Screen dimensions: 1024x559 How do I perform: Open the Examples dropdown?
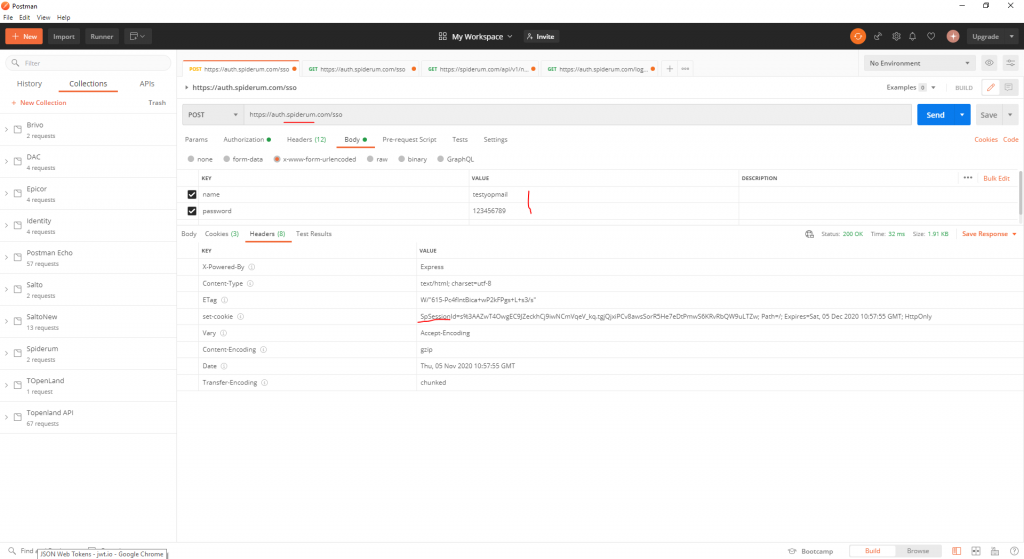(911, 88)
